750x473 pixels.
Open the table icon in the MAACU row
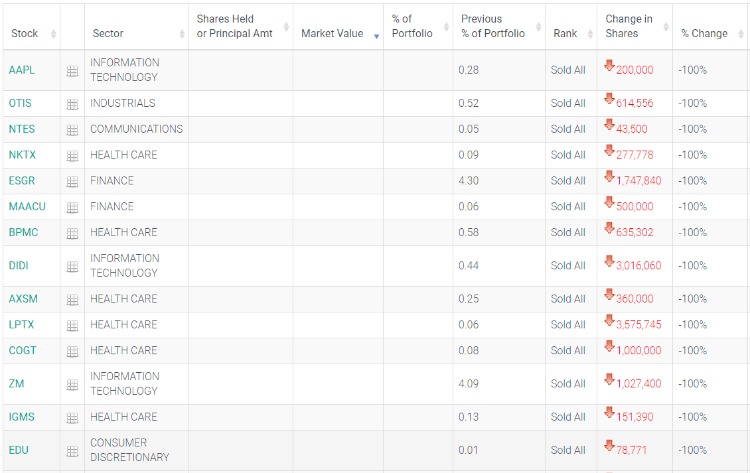point(72,208)
